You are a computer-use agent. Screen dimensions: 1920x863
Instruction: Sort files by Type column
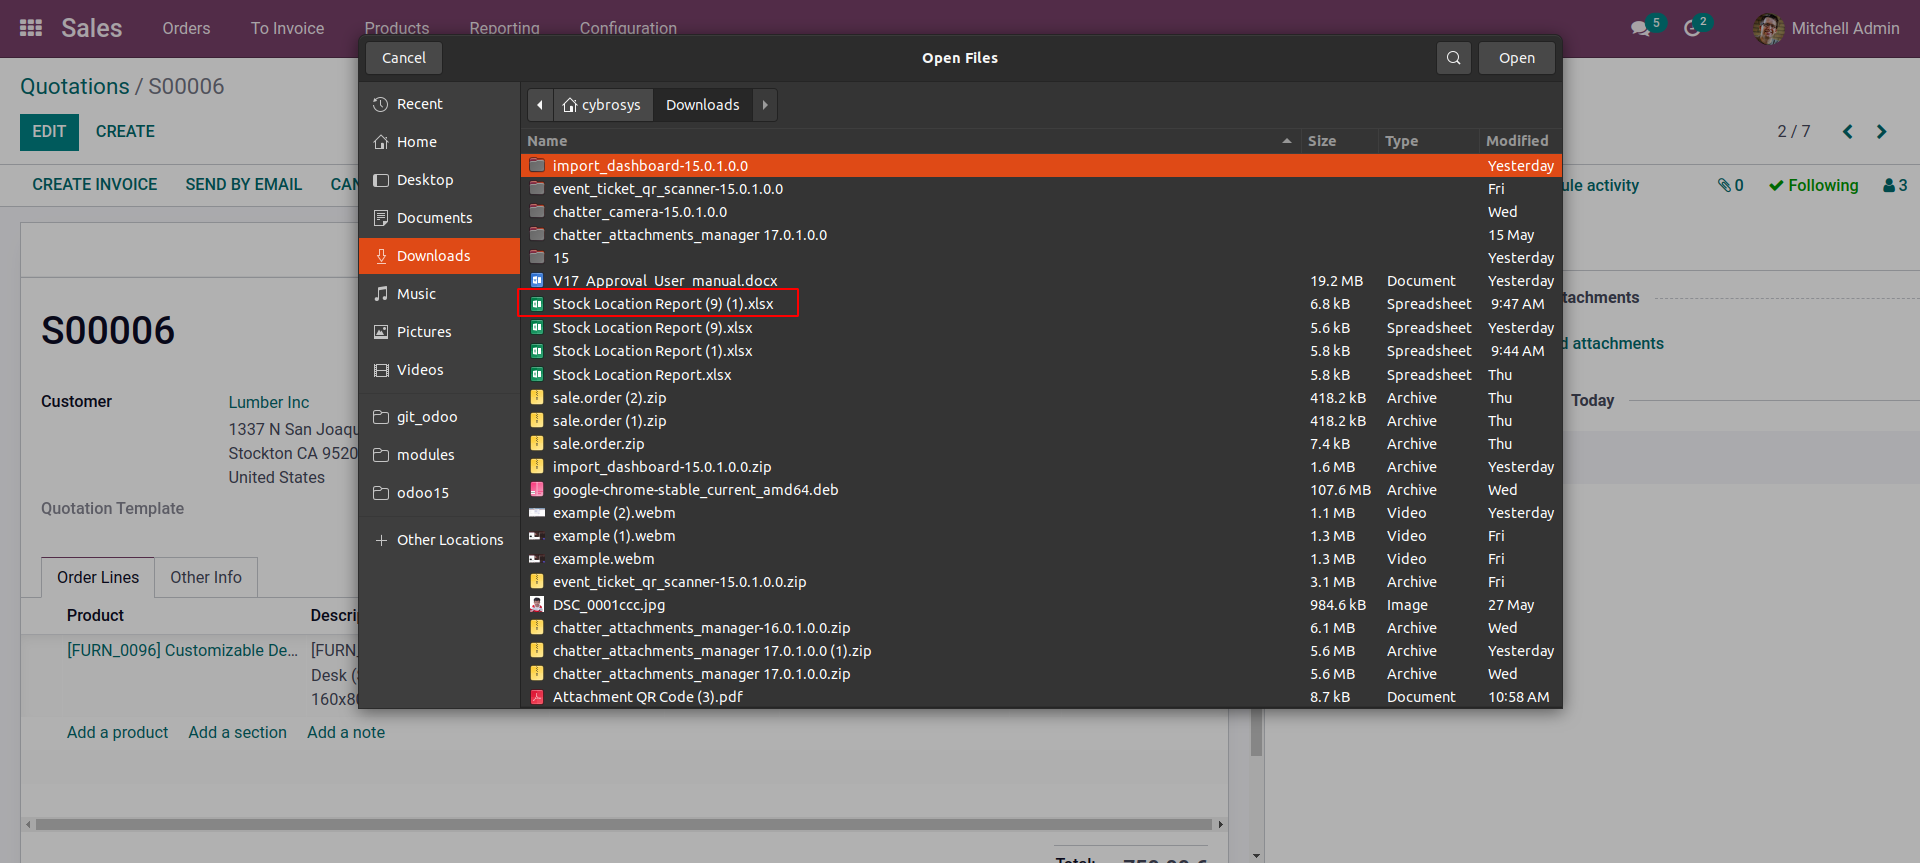[x=1428, y=141]
